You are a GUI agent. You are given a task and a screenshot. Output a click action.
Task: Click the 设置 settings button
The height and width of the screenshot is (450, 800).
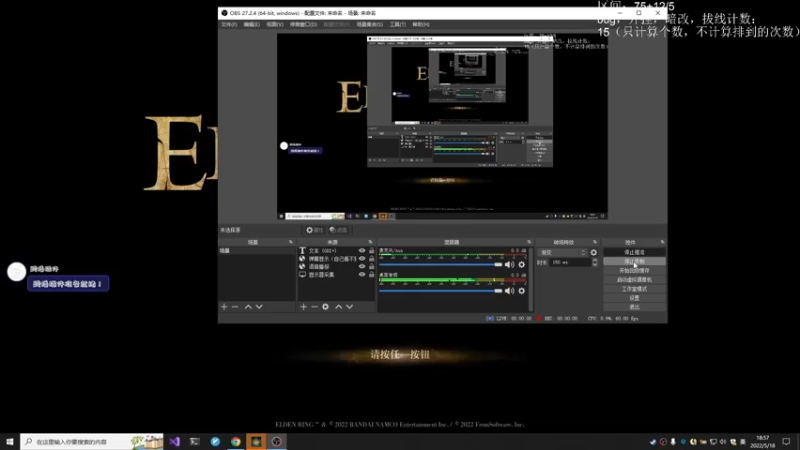click(634, 298)
